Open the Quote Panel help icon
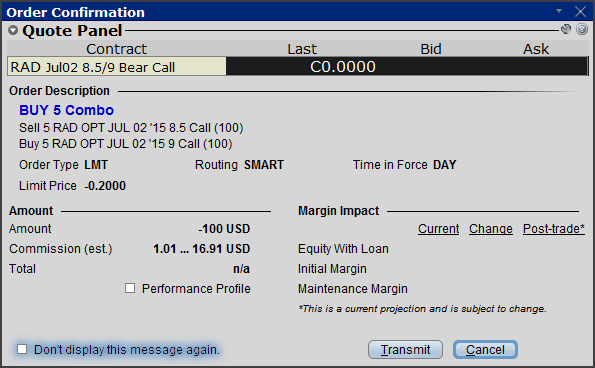Image resolution: width=595 pixels, height=368 pixels. tap(582, 30)
